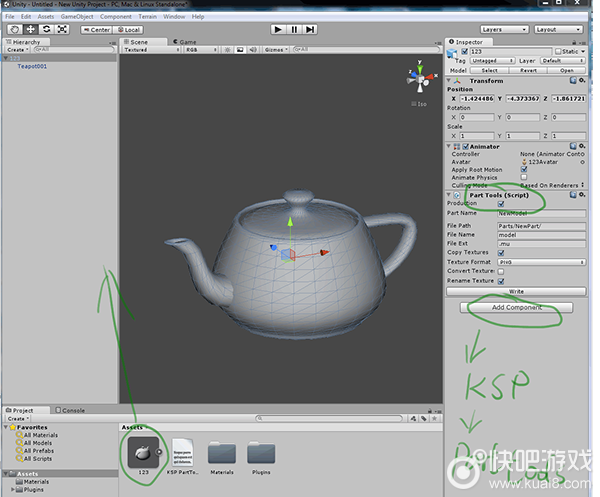Enable Animate Physics checkbox
The height and width of the screenshot is (497, 600).
524,177
